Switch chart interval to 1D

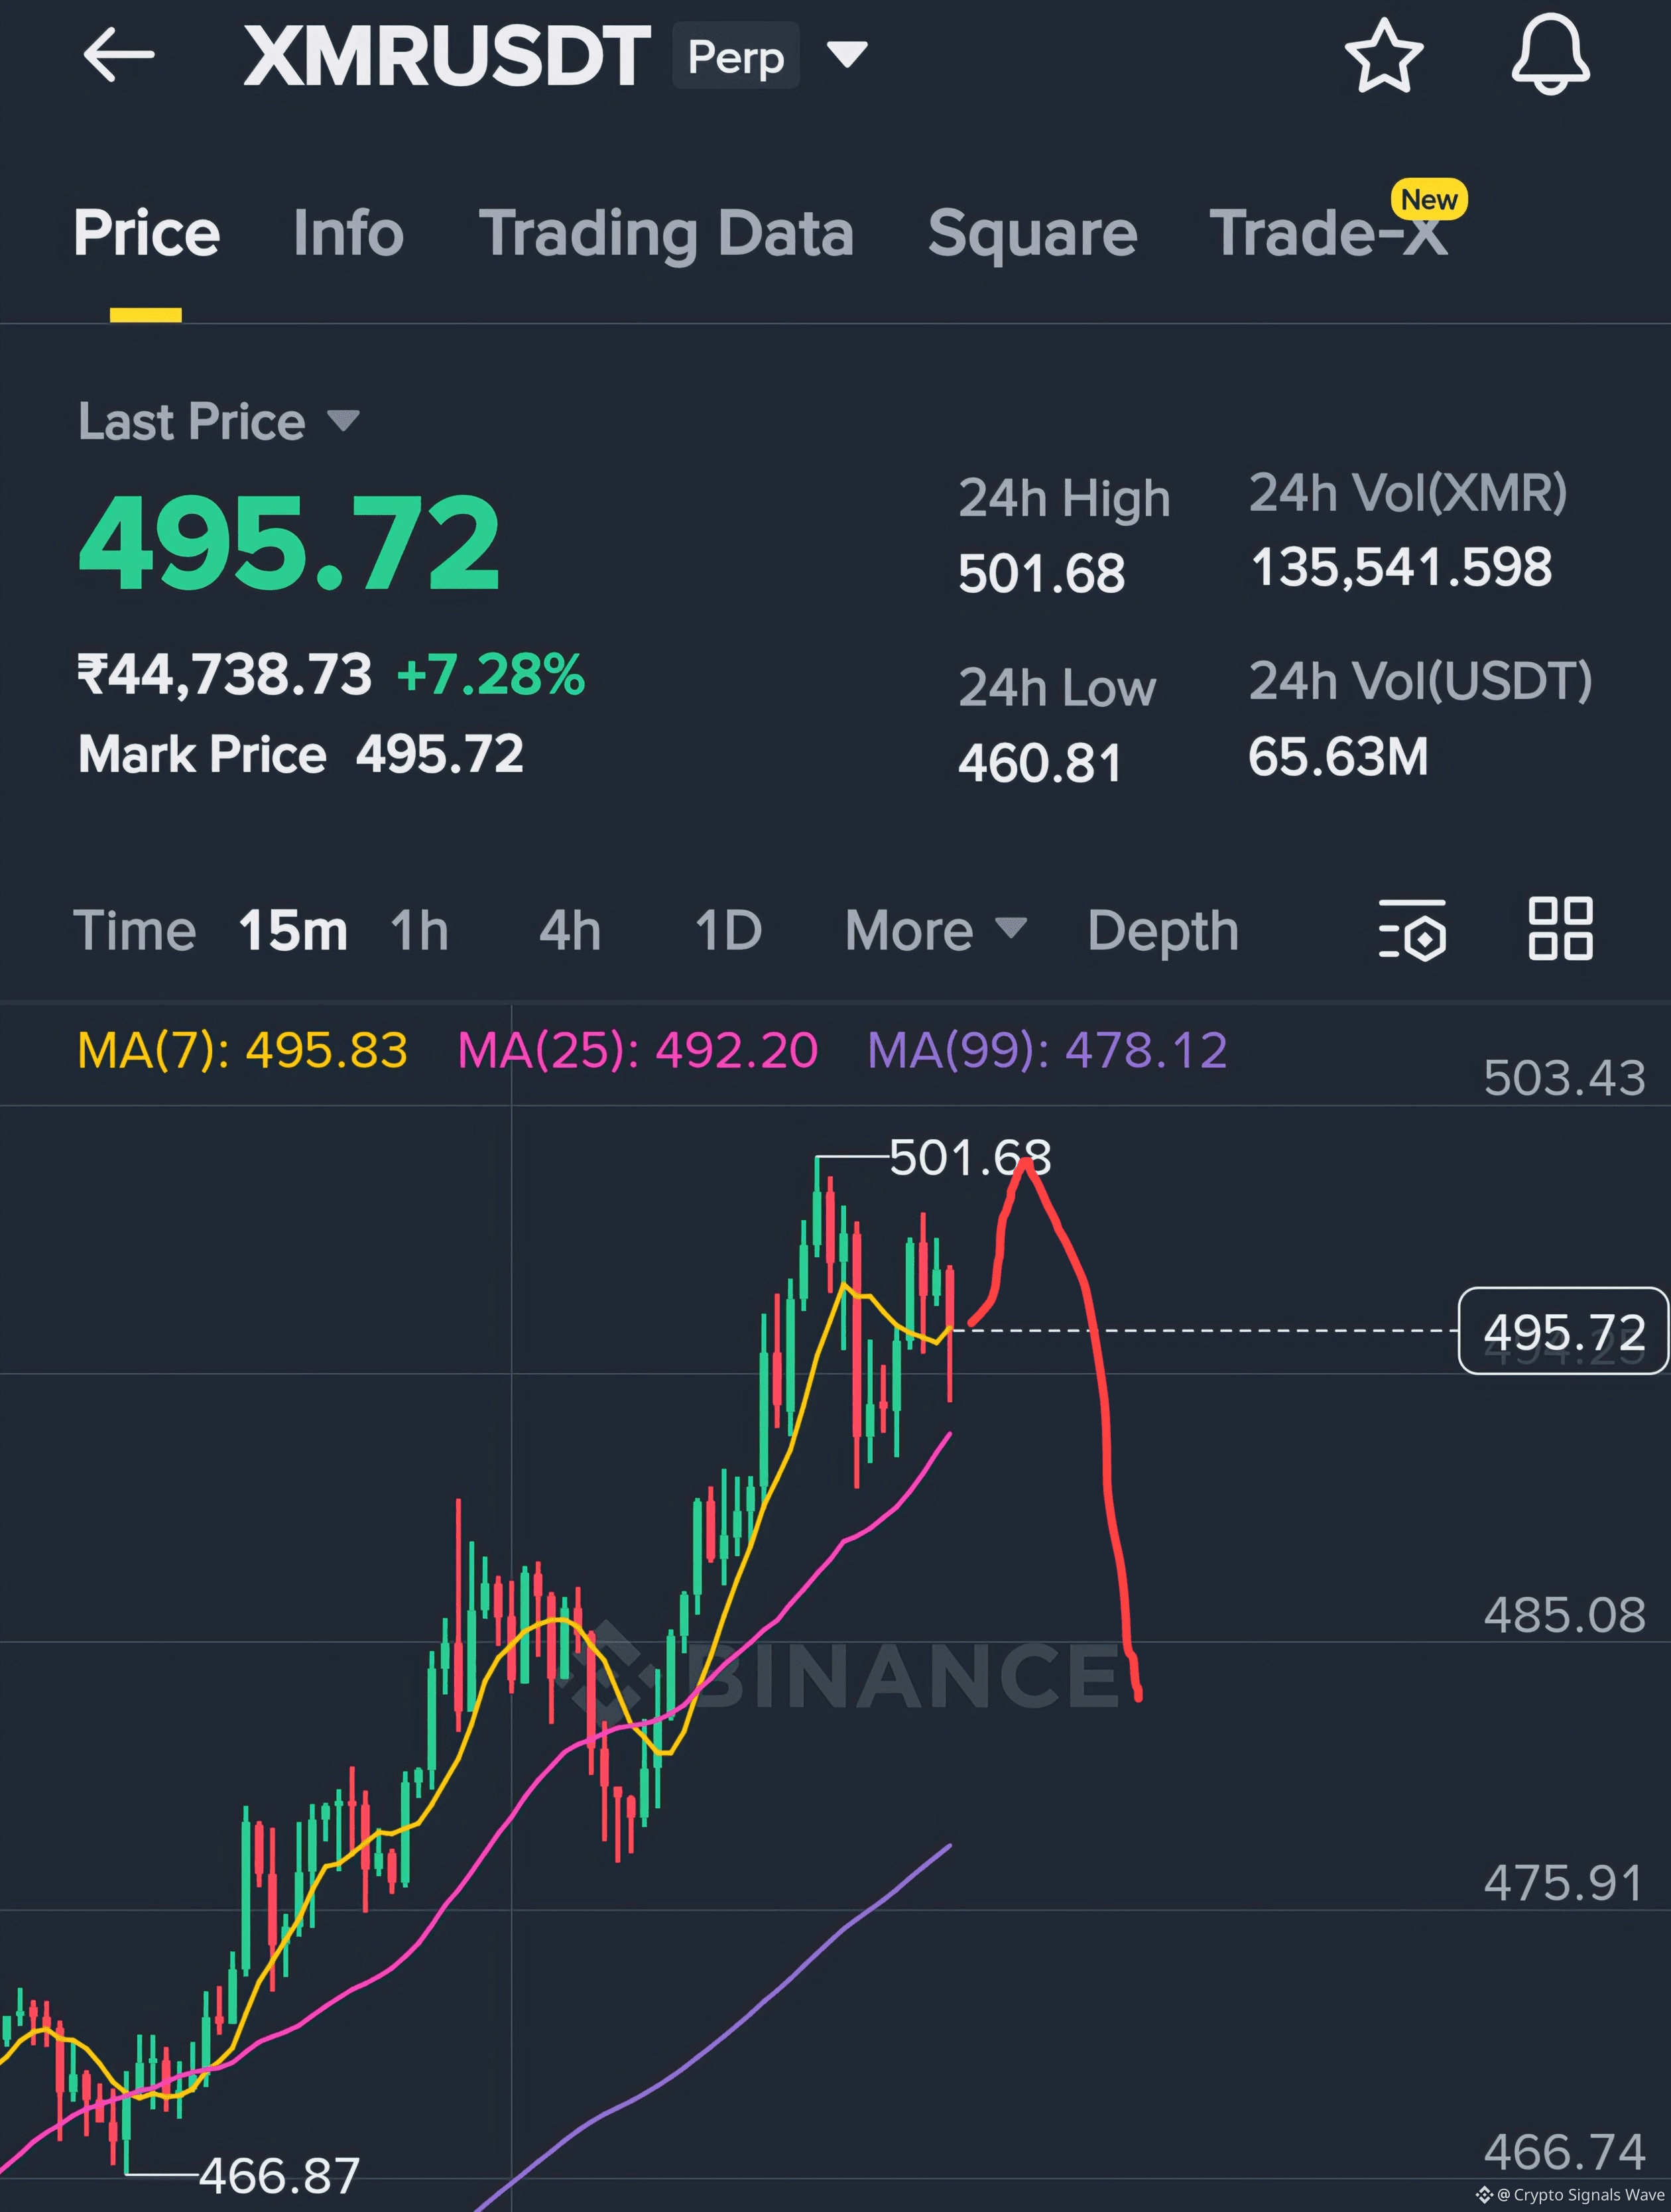point(728,931)
